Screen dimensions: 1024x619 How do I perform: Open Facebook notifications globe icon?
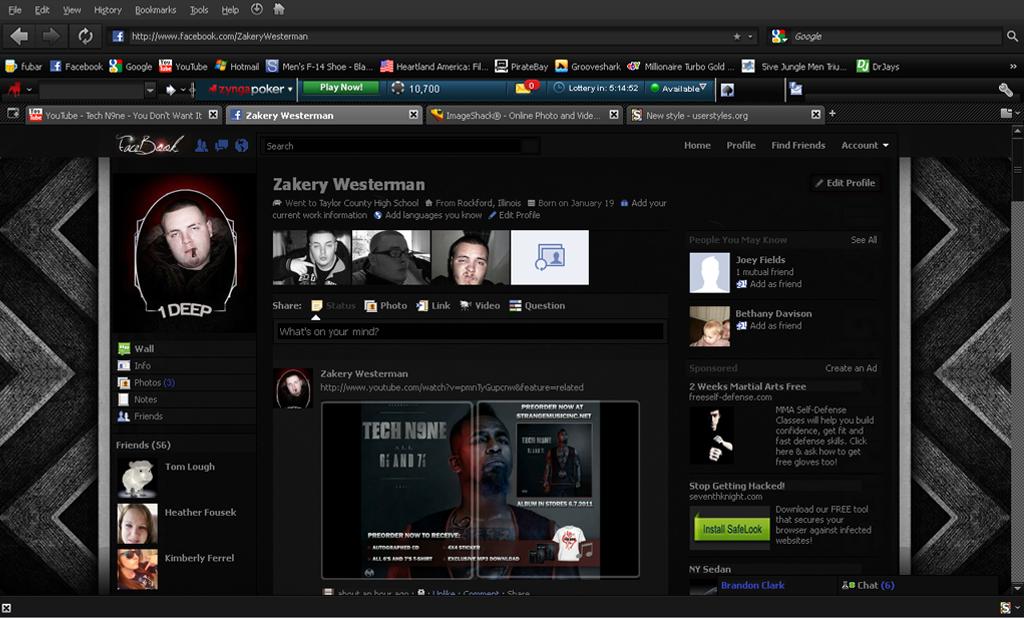[x=242, y=146]
